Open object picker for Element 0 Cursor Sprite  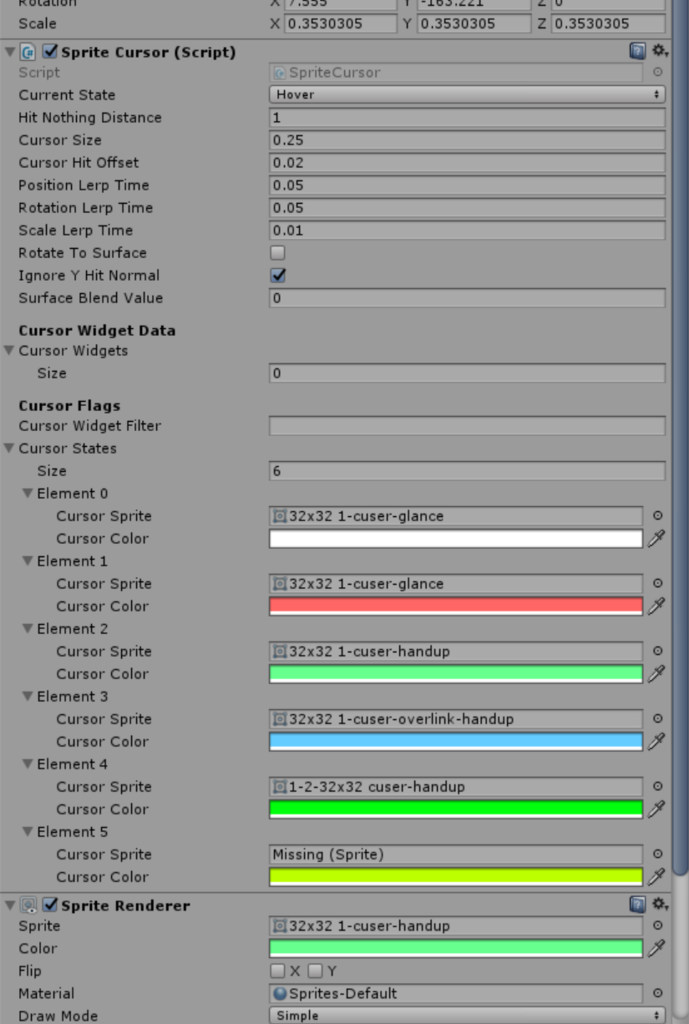coord(658,516)
